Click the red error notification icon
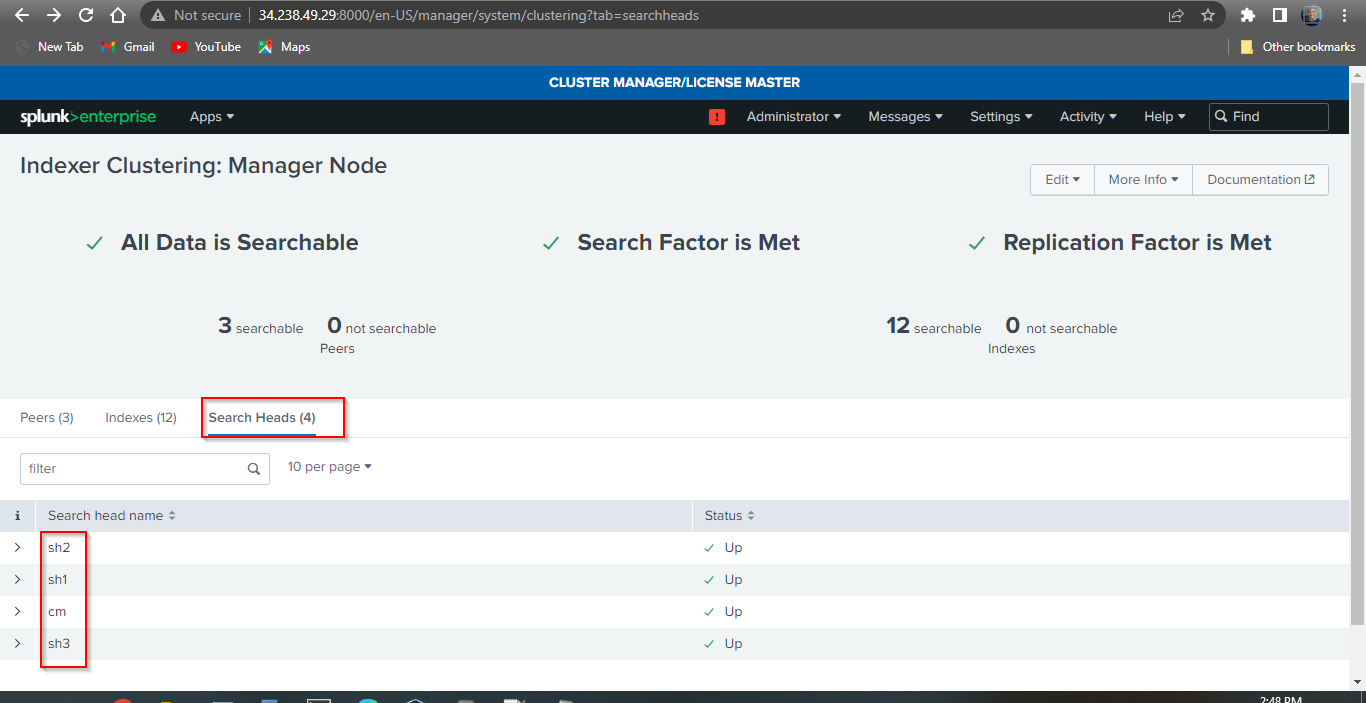1366x703 pixels. click(716, 117)
